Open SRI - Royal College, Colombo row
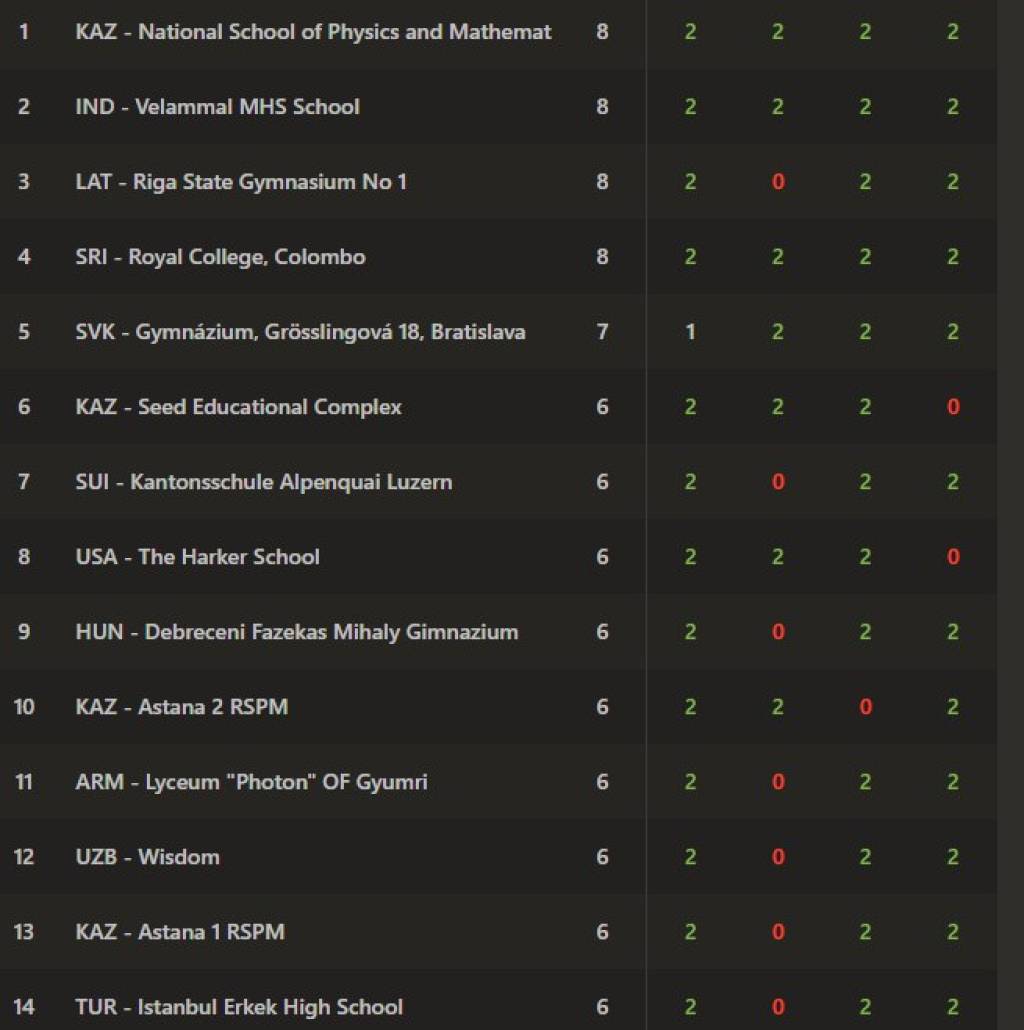This screenshot has width=1024, height=1030. 220,257
